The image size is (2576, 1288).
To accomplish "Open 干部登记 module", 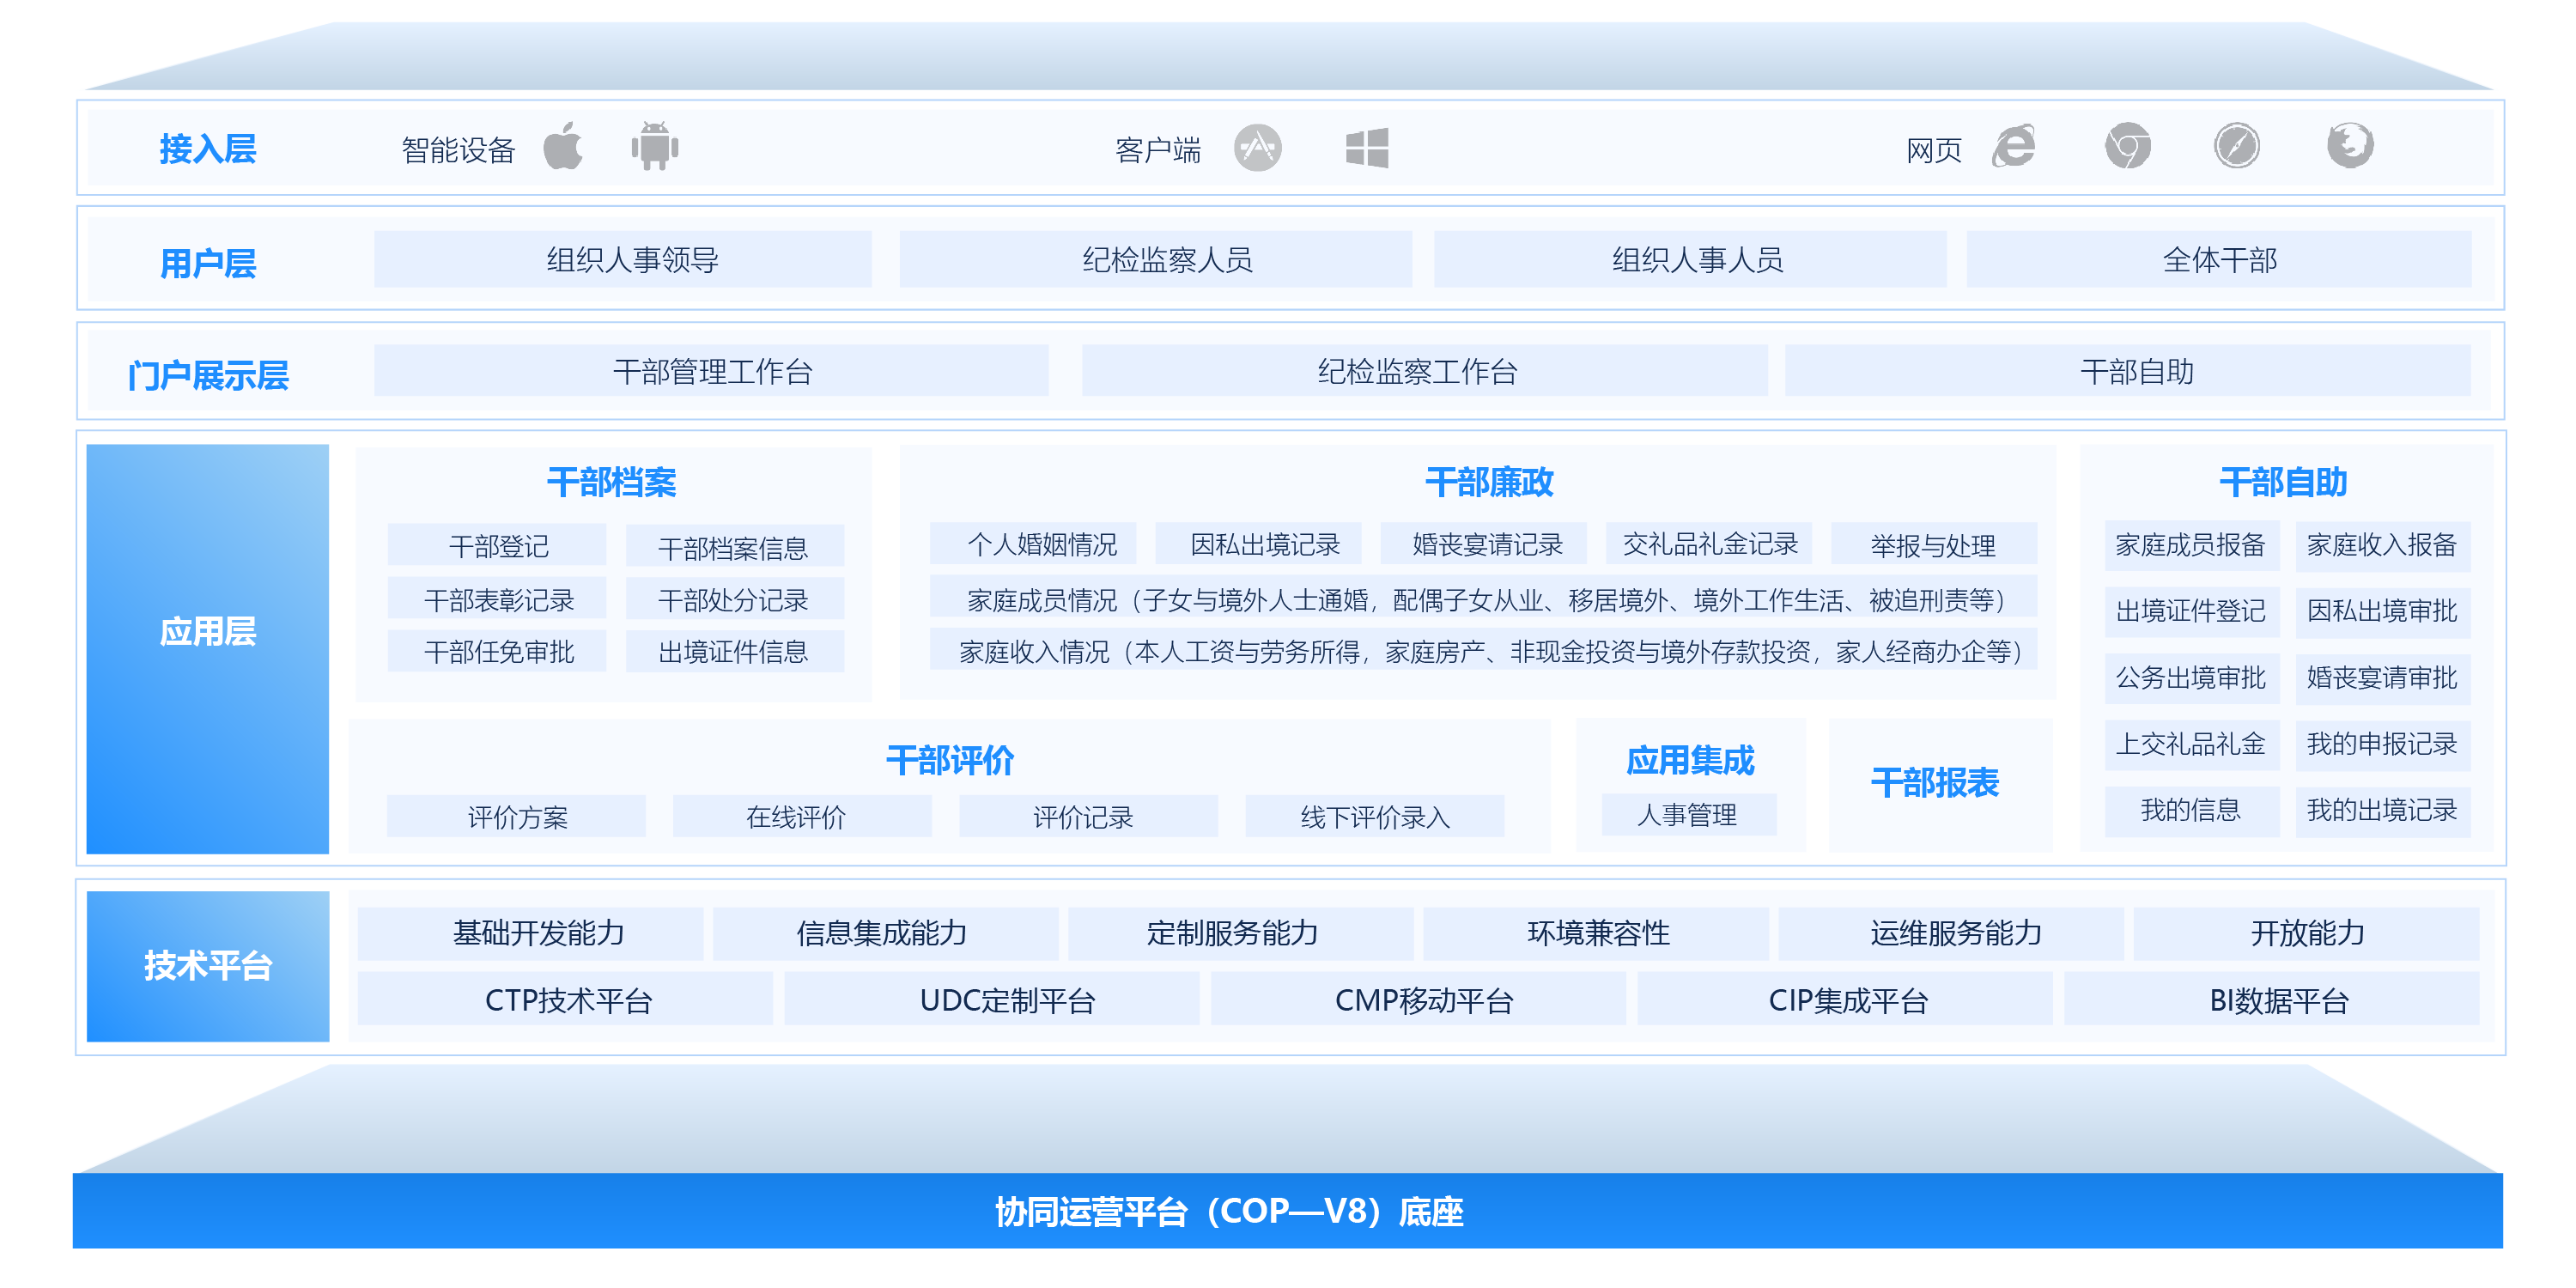I will tap(497, 546).
